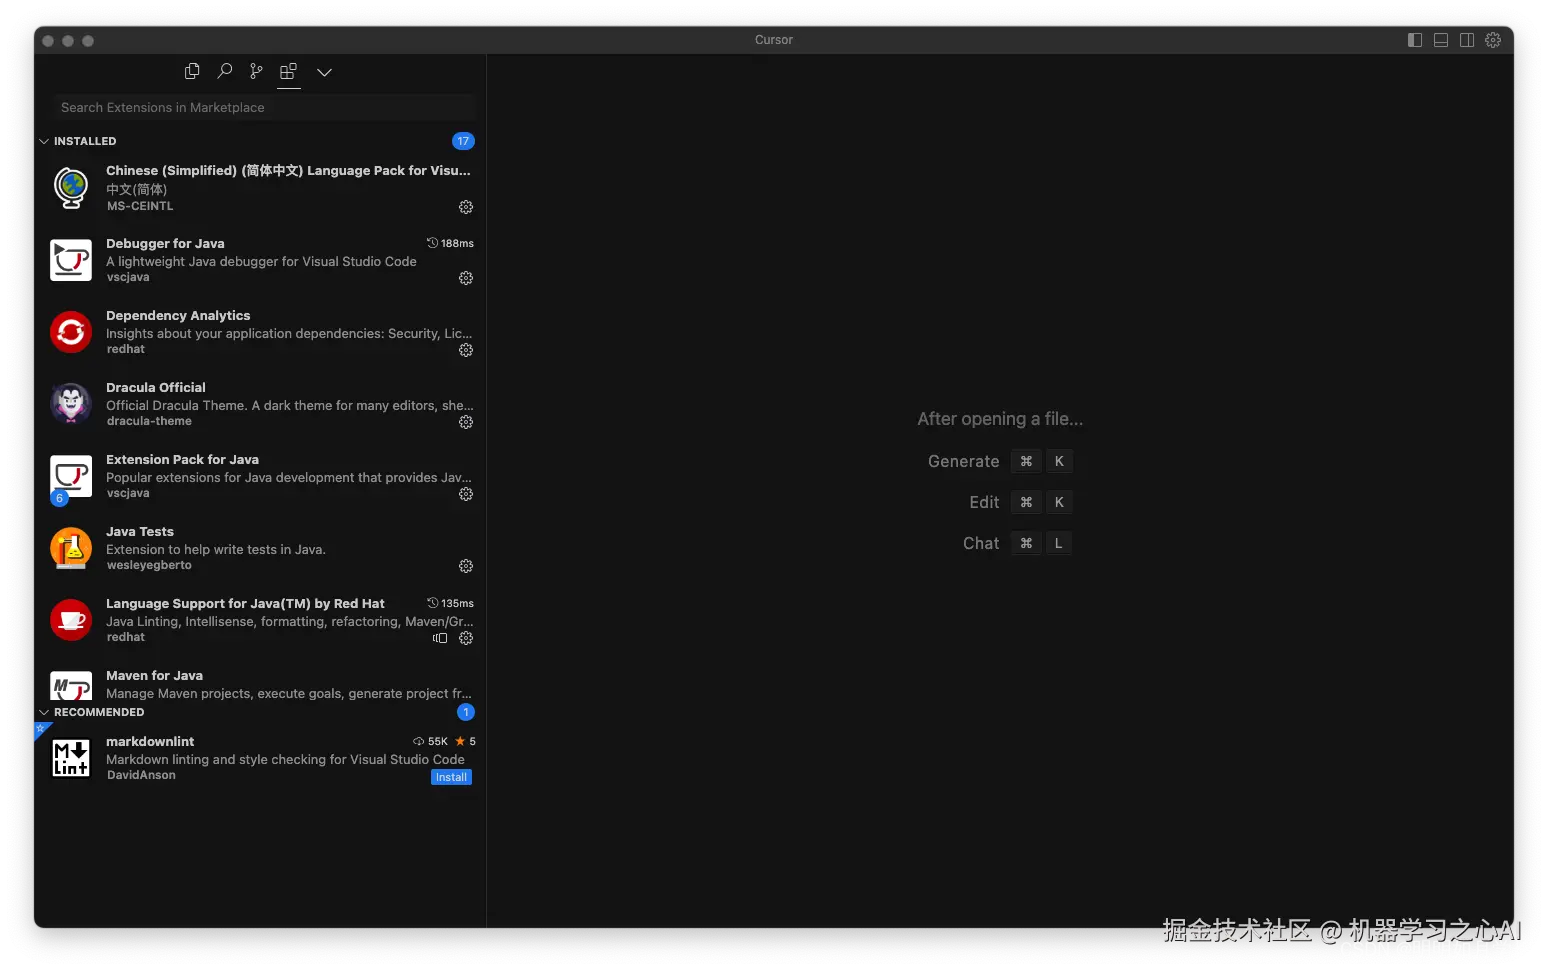Click the Dracula Official vampire icon
This screenshot has width=1548, height=970.
coord(71,404)
